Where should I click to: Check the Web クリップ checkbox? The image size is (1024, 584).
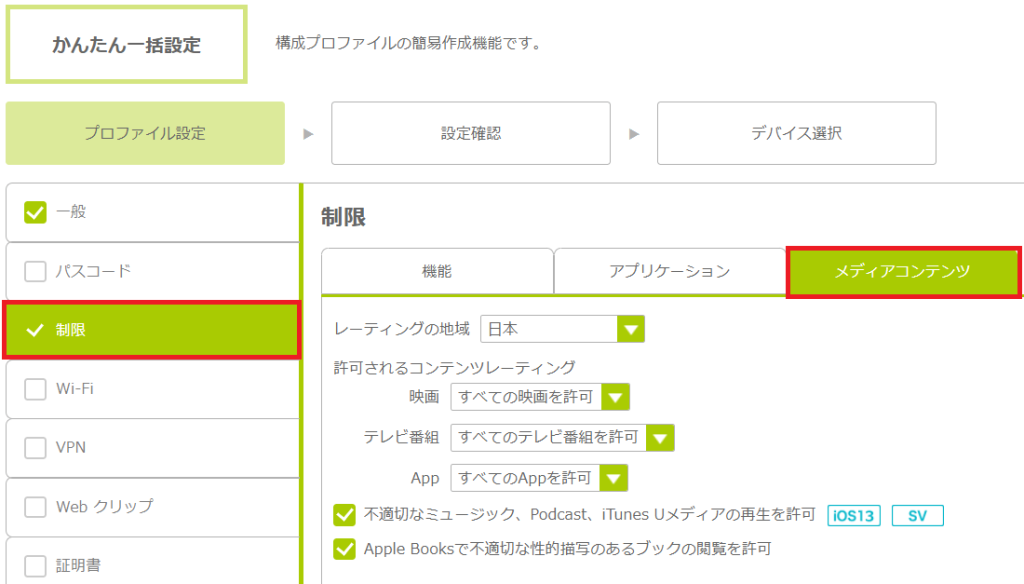35,506
